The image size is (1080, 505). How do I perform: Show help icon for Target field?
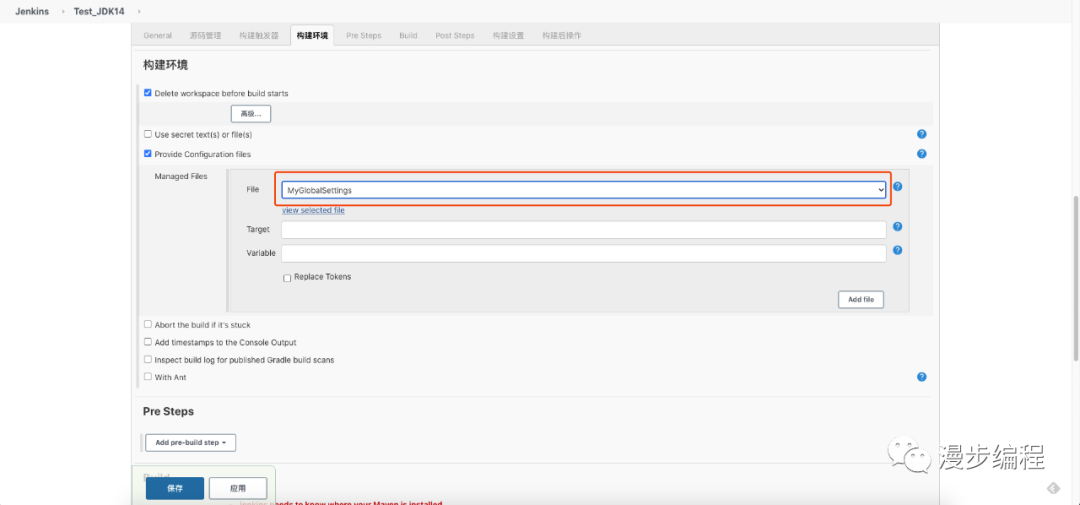tap(897, 227)
